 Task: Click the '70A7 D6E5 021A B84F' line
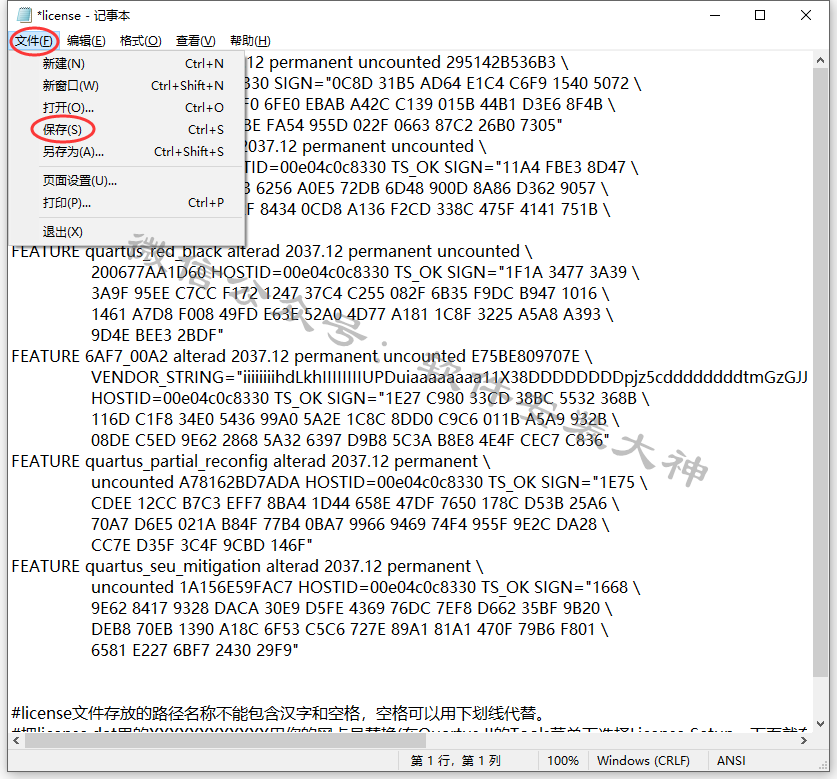[x=350, y=524]
